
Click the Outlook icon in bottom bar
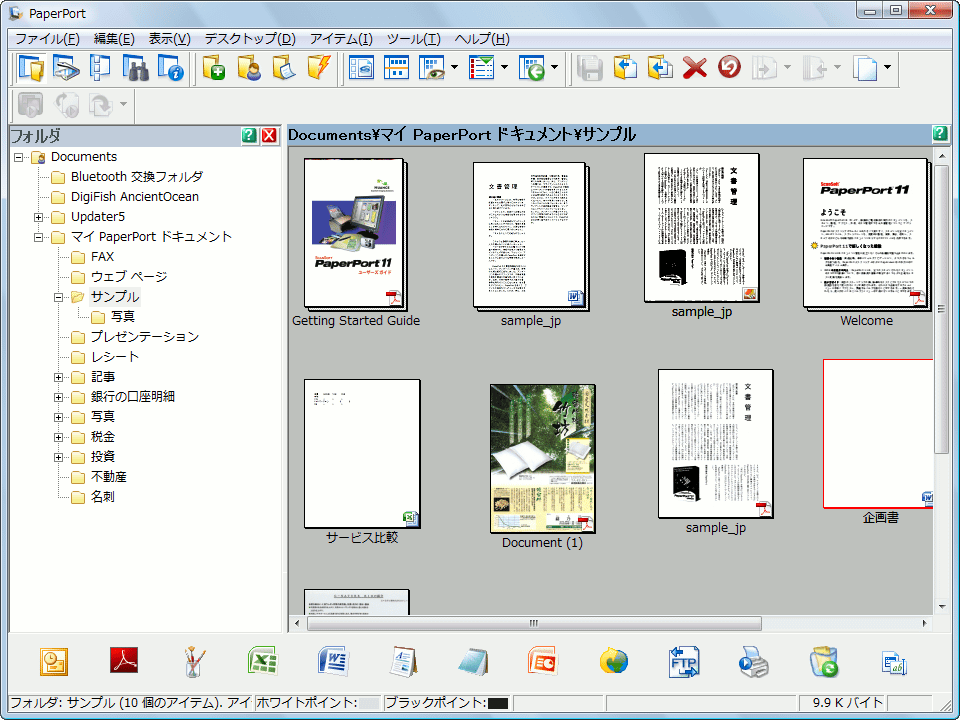click(54, 662)
